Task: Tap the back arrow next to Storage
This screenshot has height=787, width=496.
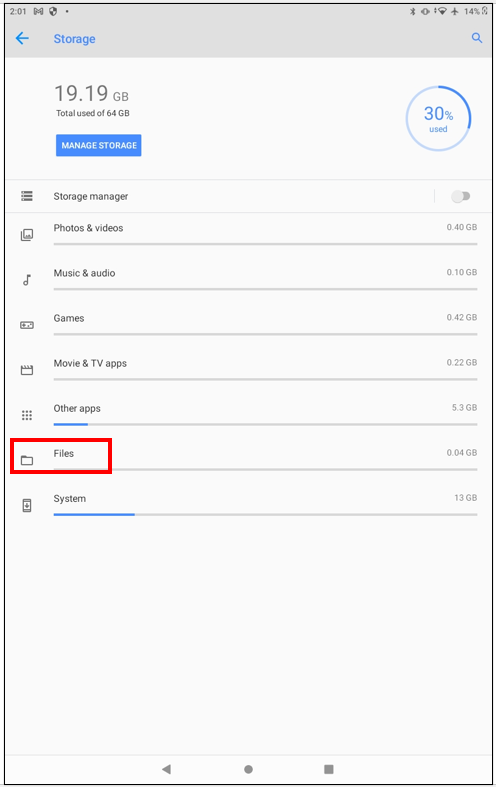Action: [22, 38]
